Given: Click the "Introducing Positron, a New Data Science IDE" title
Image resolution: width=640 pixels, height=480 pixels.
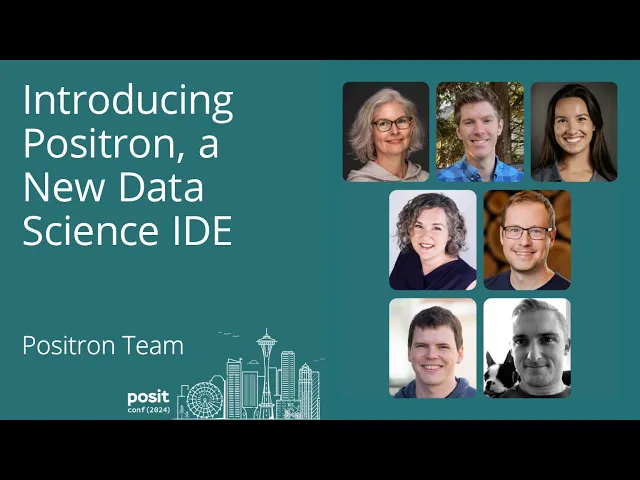Looking at the screenshot, I should 128,165.
